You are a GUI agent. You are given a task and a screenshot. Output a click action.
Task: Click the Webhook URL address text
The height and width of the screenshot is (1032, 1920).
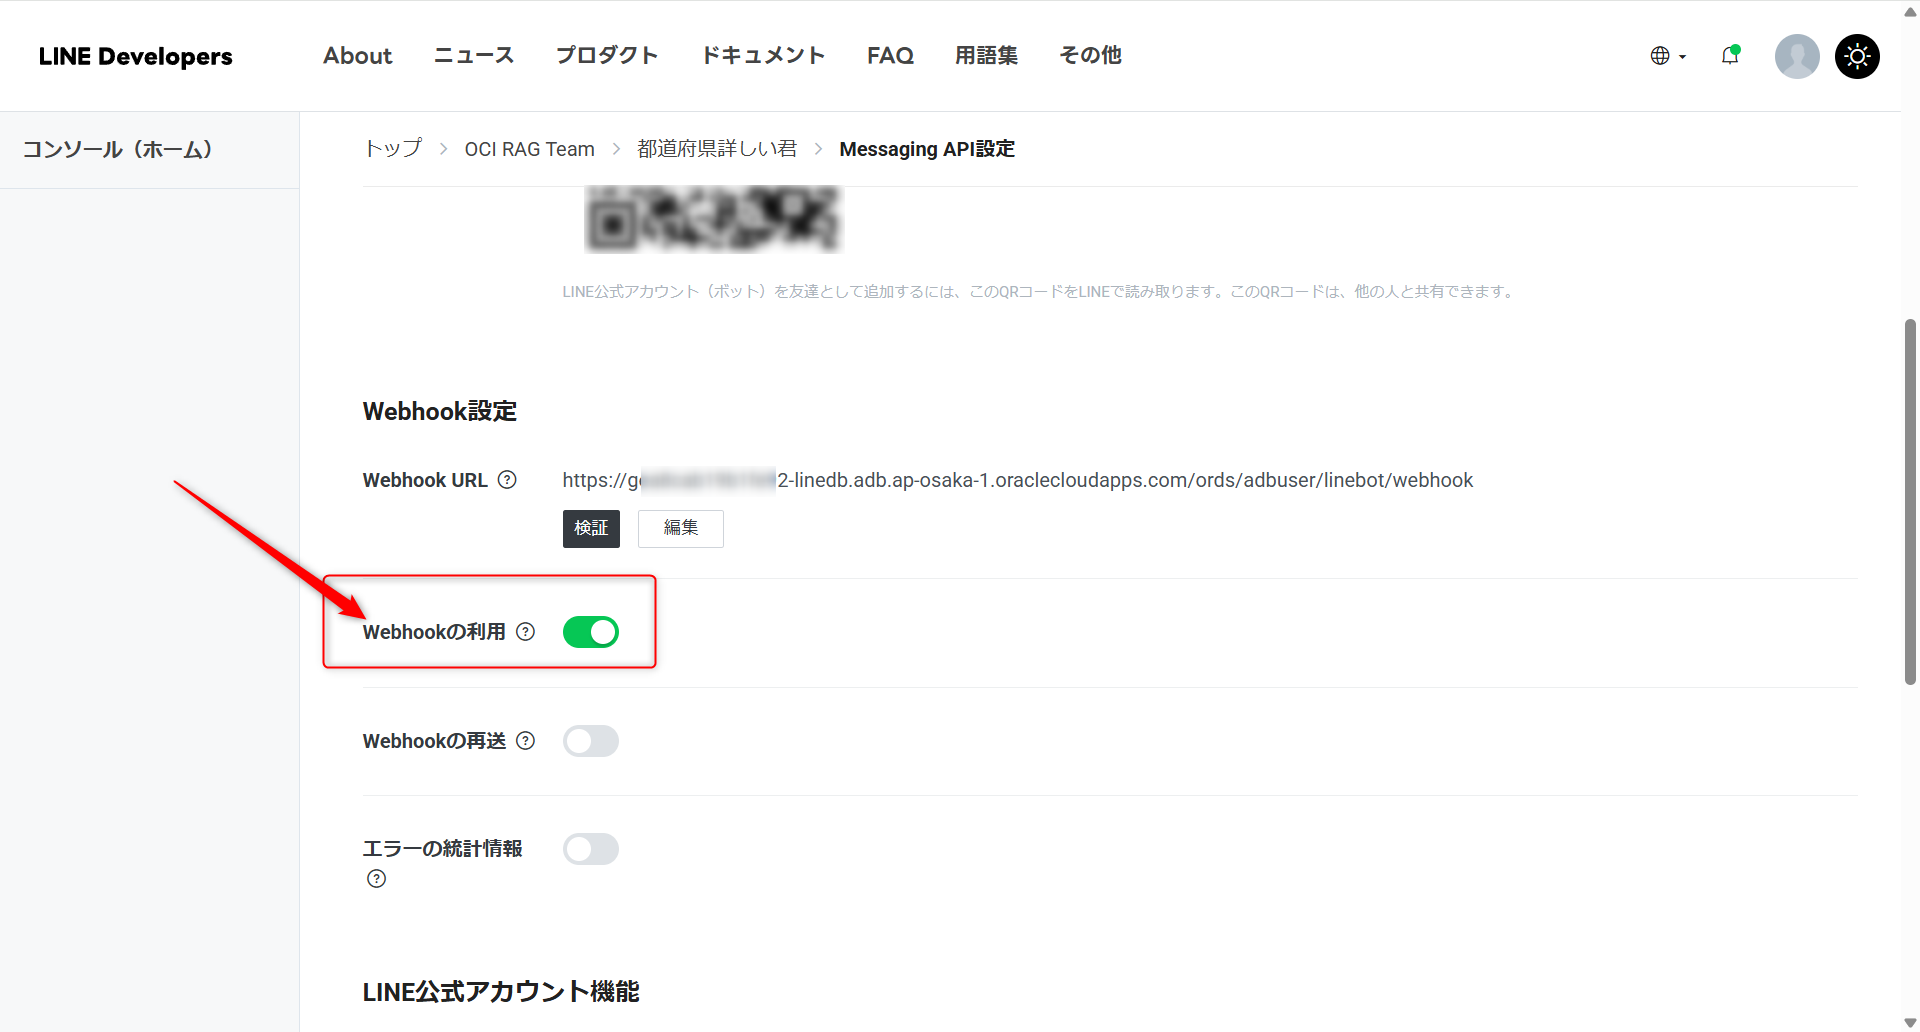pos(1018,481)
